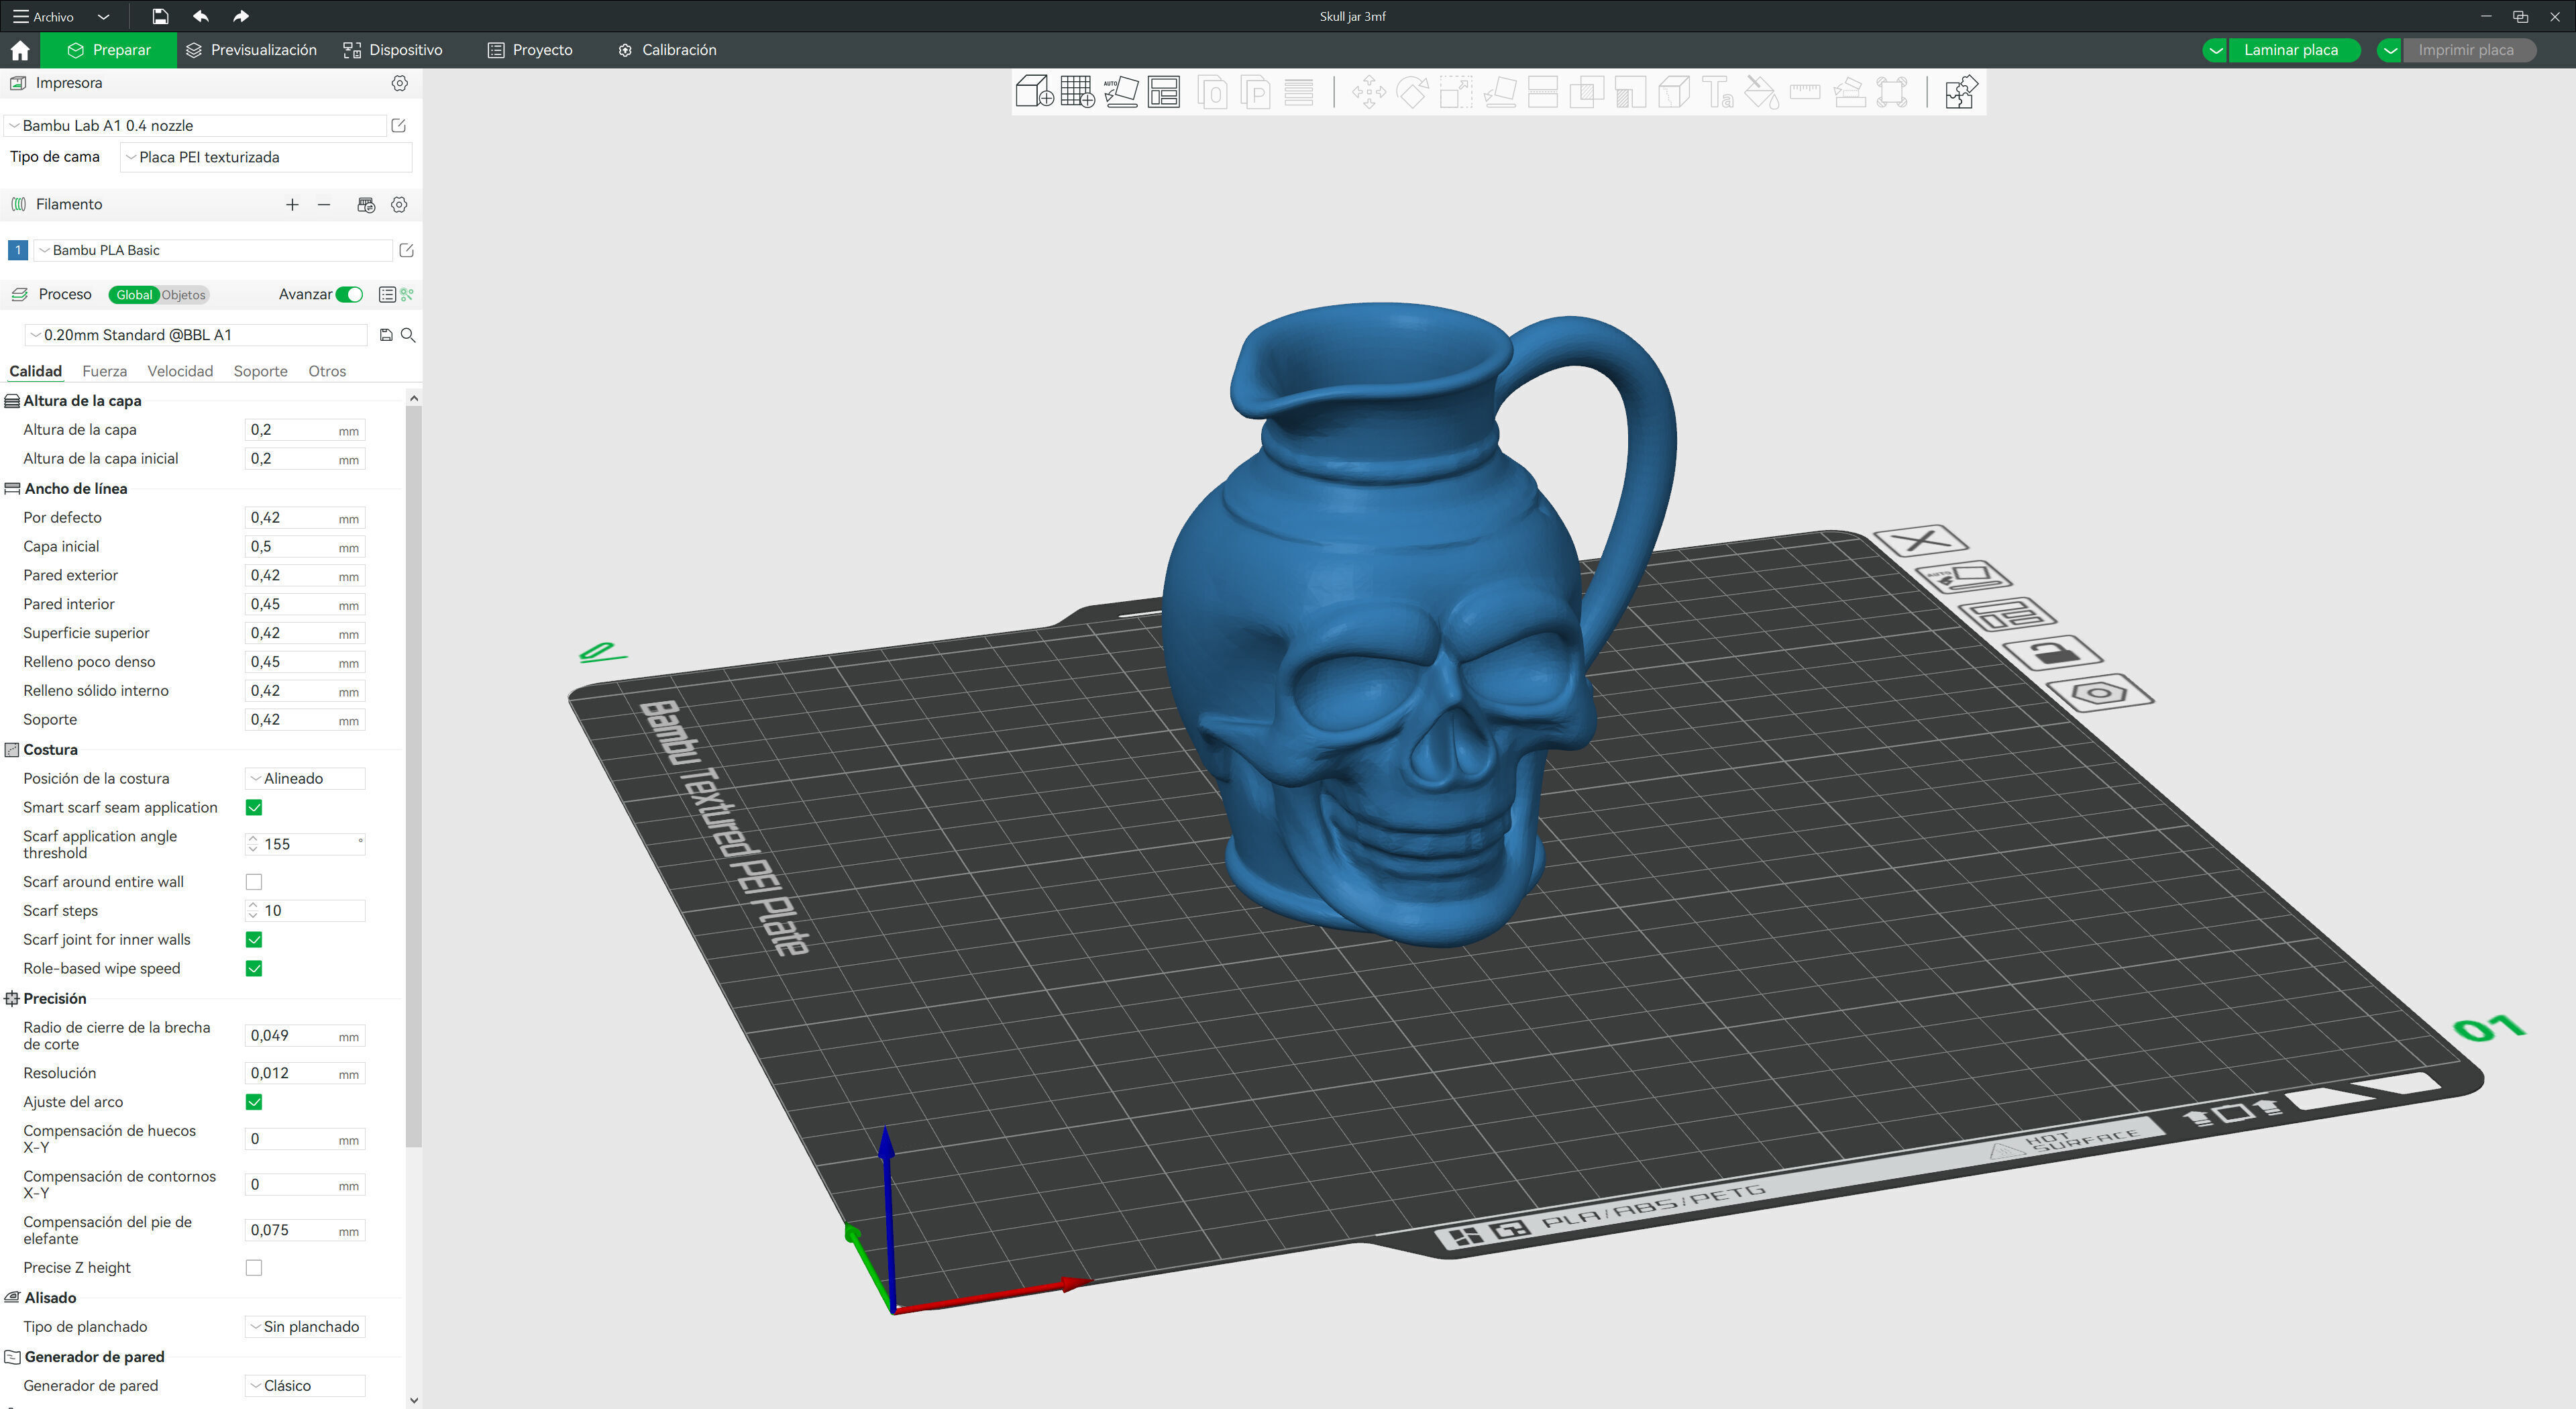Switch process scope to Global

pyautogui.click(x=134, y=295)
